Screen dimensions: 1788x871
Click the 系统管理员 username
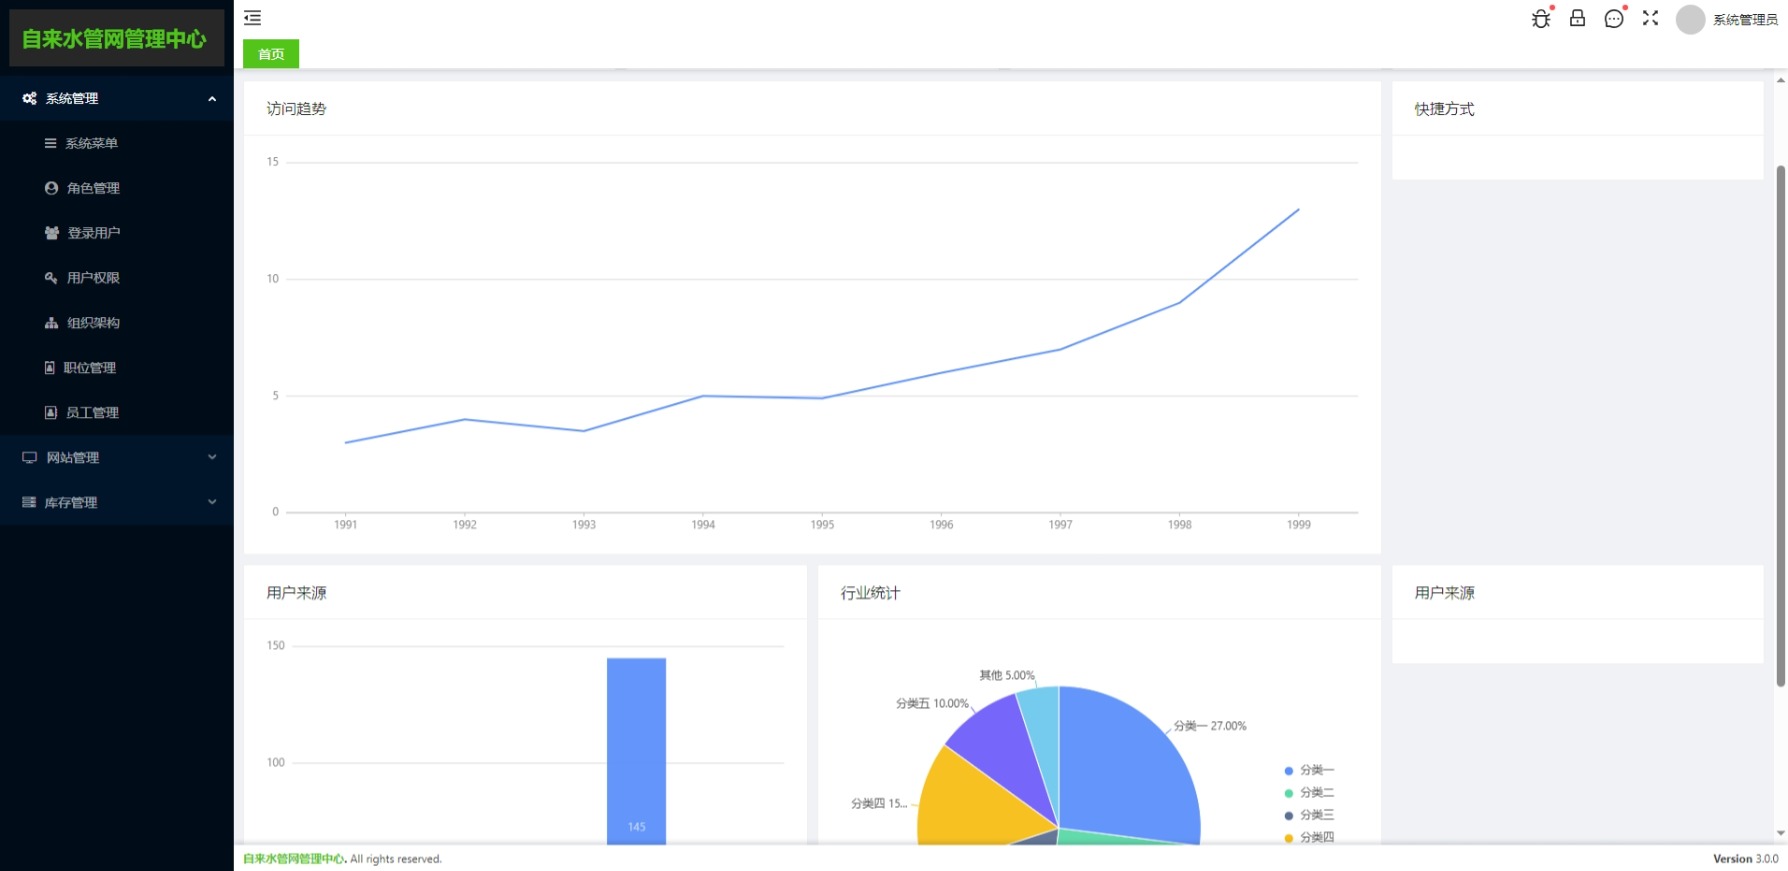click(1745, 20)
